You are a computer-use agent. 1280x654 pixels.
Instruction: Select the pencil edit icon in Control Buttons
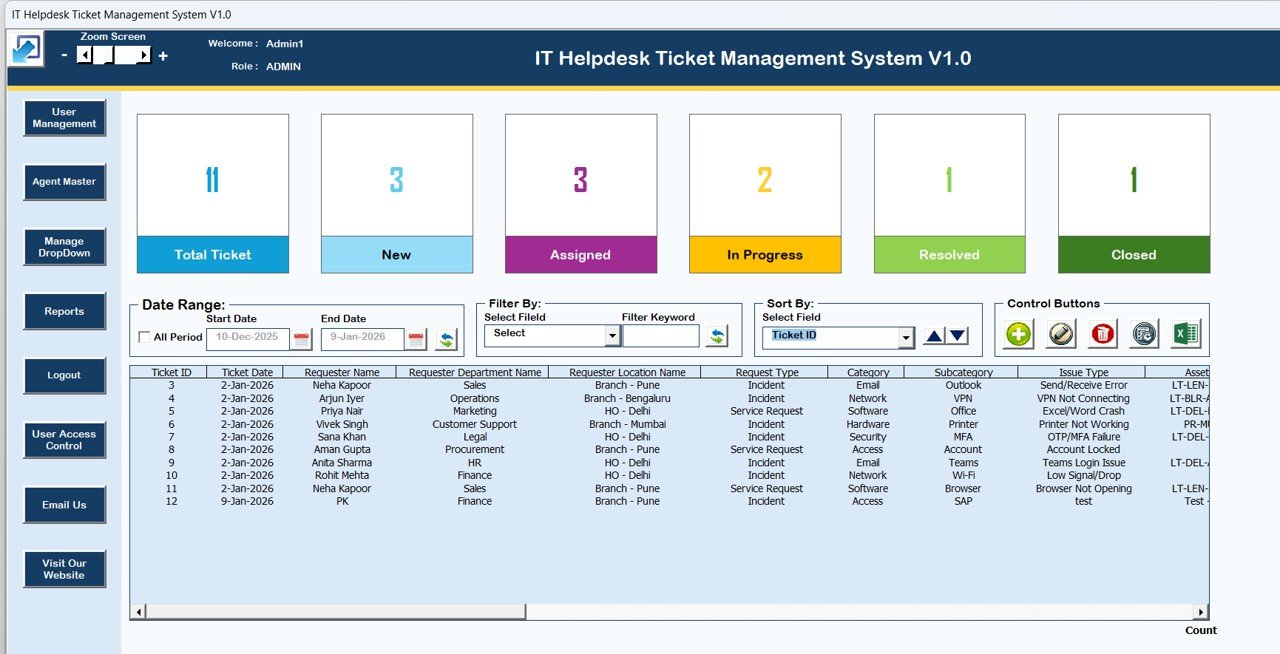(x=1060, y=333)
